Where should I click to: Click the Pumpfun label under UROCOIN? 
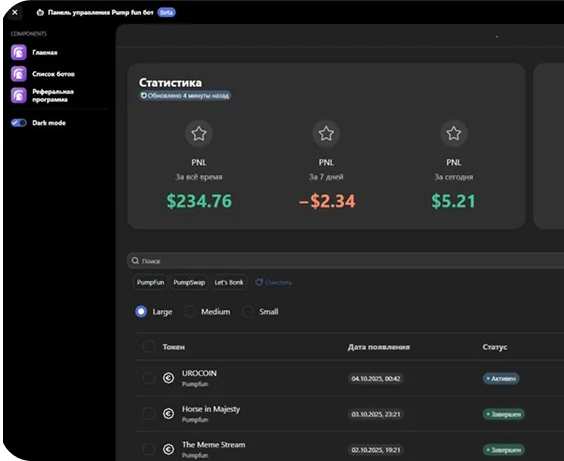195,384
